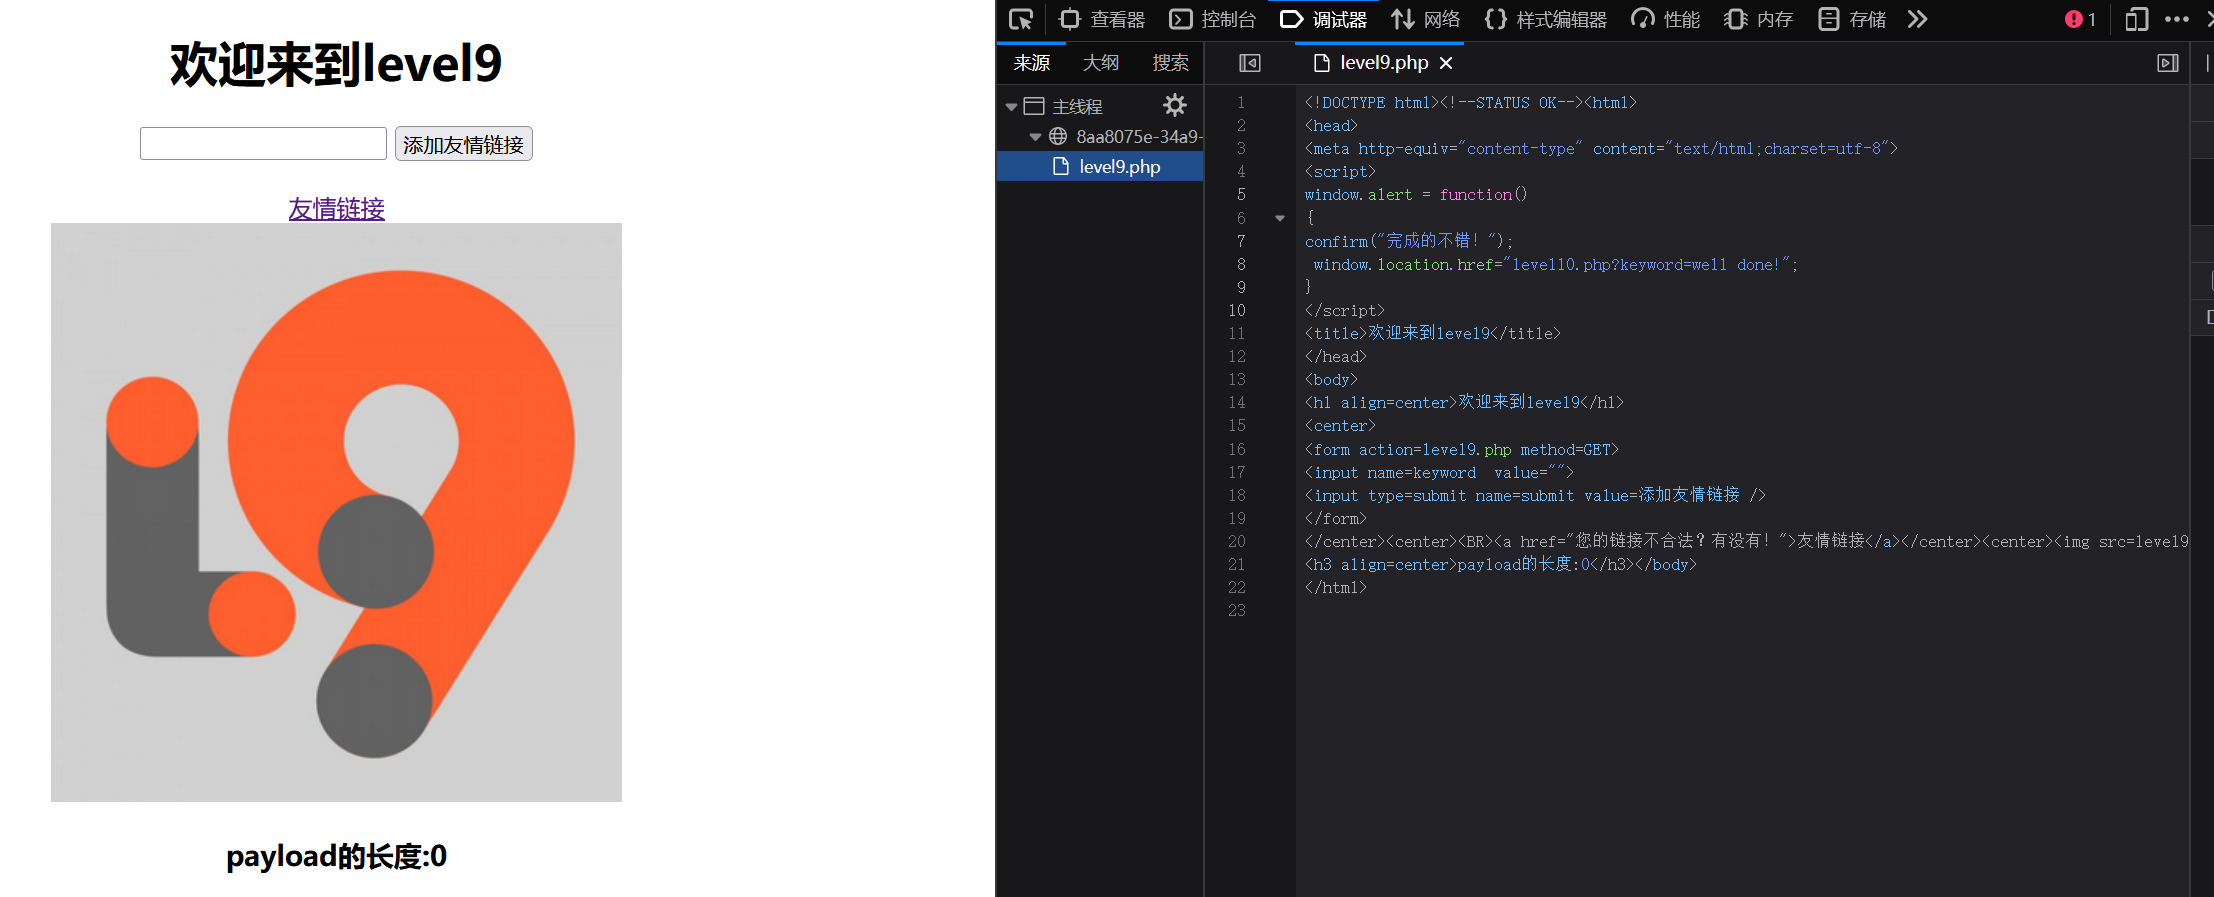This screenshot has height=897, width=2214.
Task: Click the main thread settings gear icon
Action: [1175, 105]
